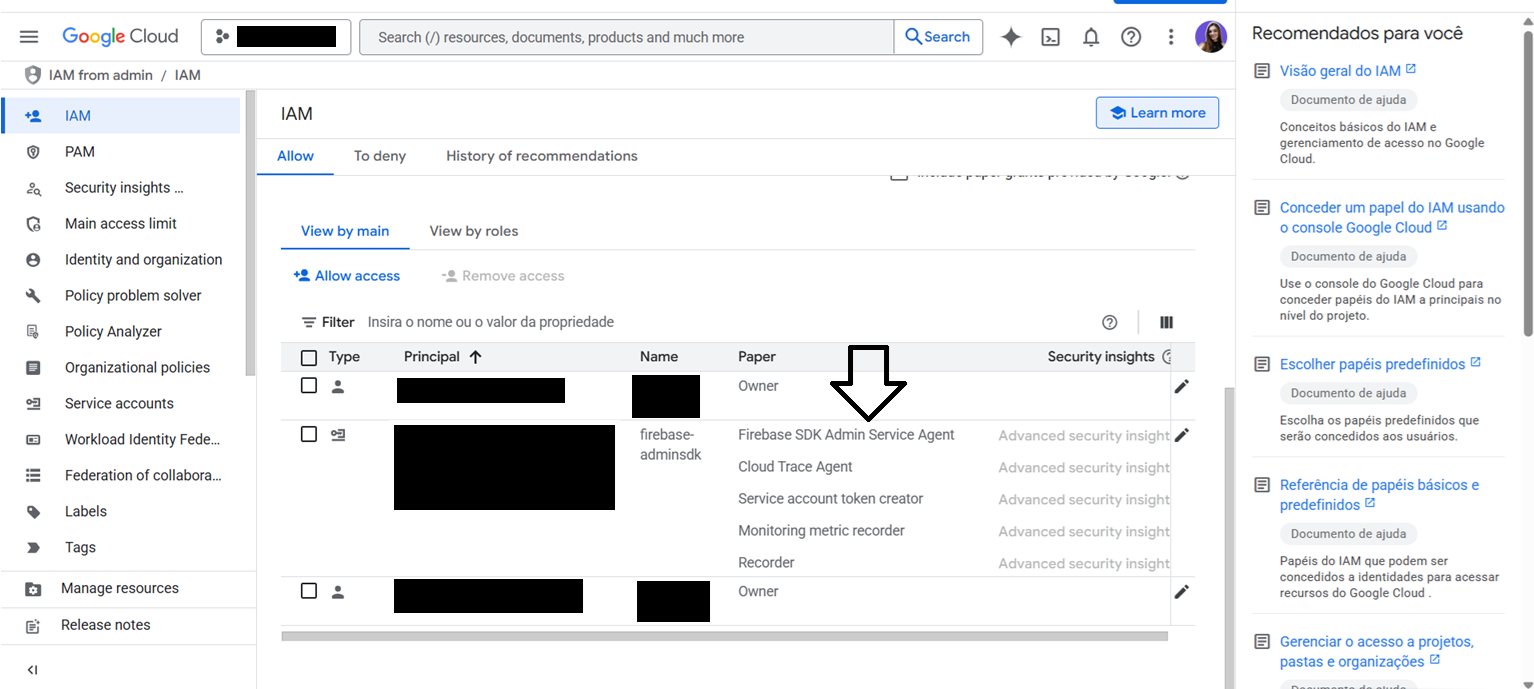Click the Learn more button
The width and height of the screenshot is (1534, 689).
click(1157, 113)
